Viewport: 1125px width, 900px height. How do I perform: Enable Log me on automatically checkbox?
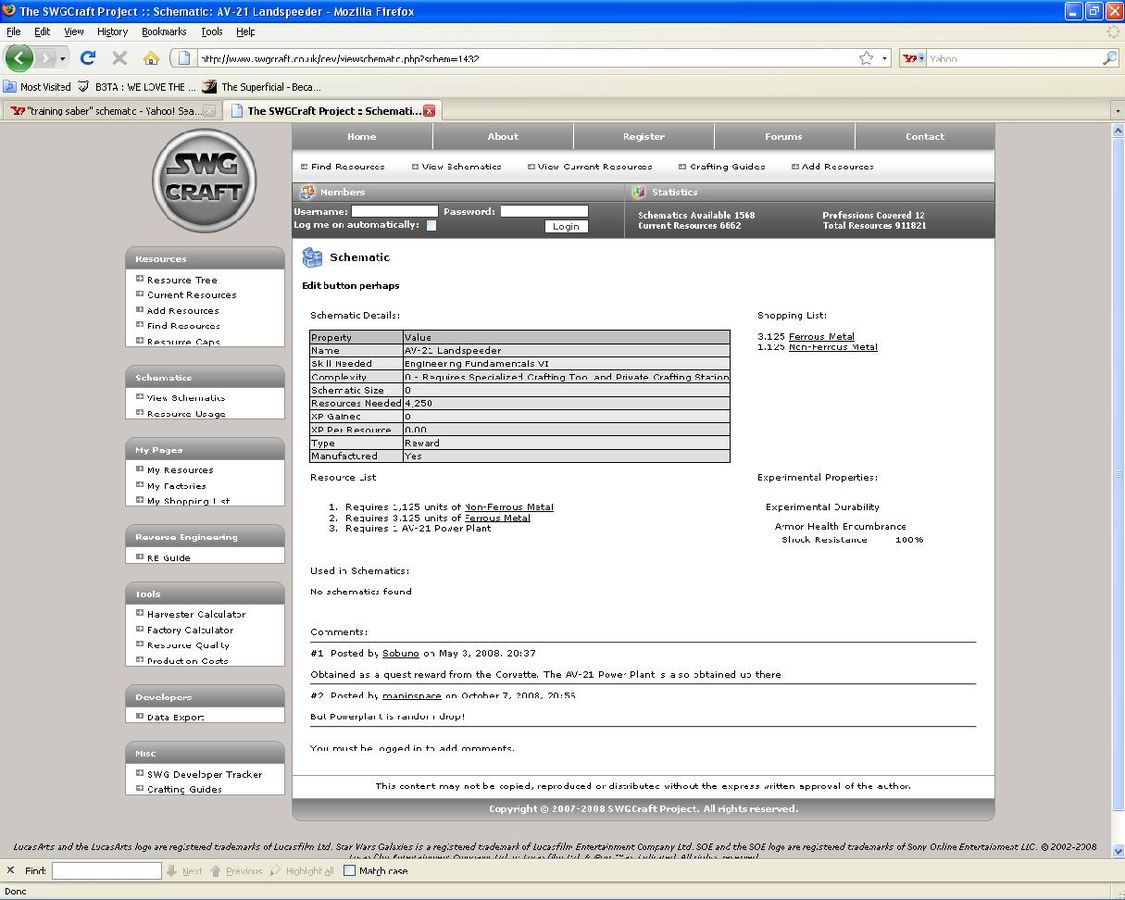(x=431, y=226)
